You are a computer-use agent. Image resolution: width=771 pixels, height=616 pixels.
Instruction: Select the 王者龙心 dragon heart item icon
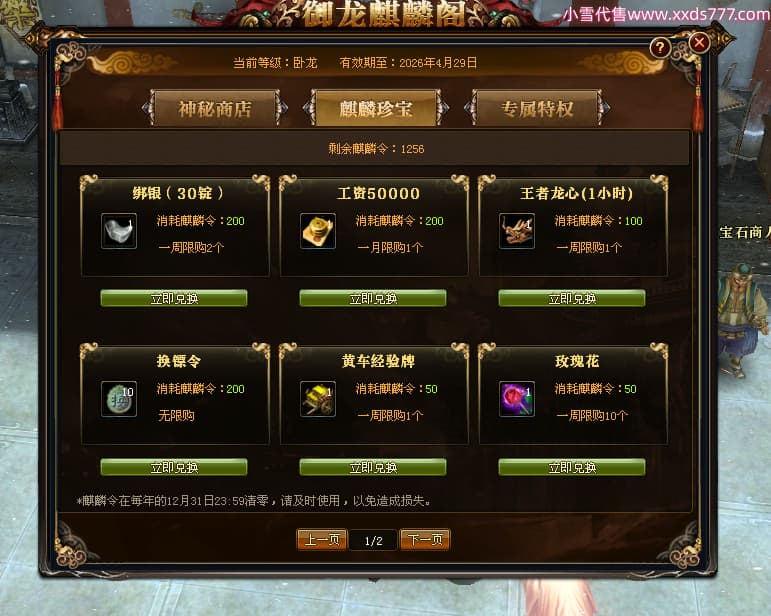pyautogui.click(x=517, y=231)
